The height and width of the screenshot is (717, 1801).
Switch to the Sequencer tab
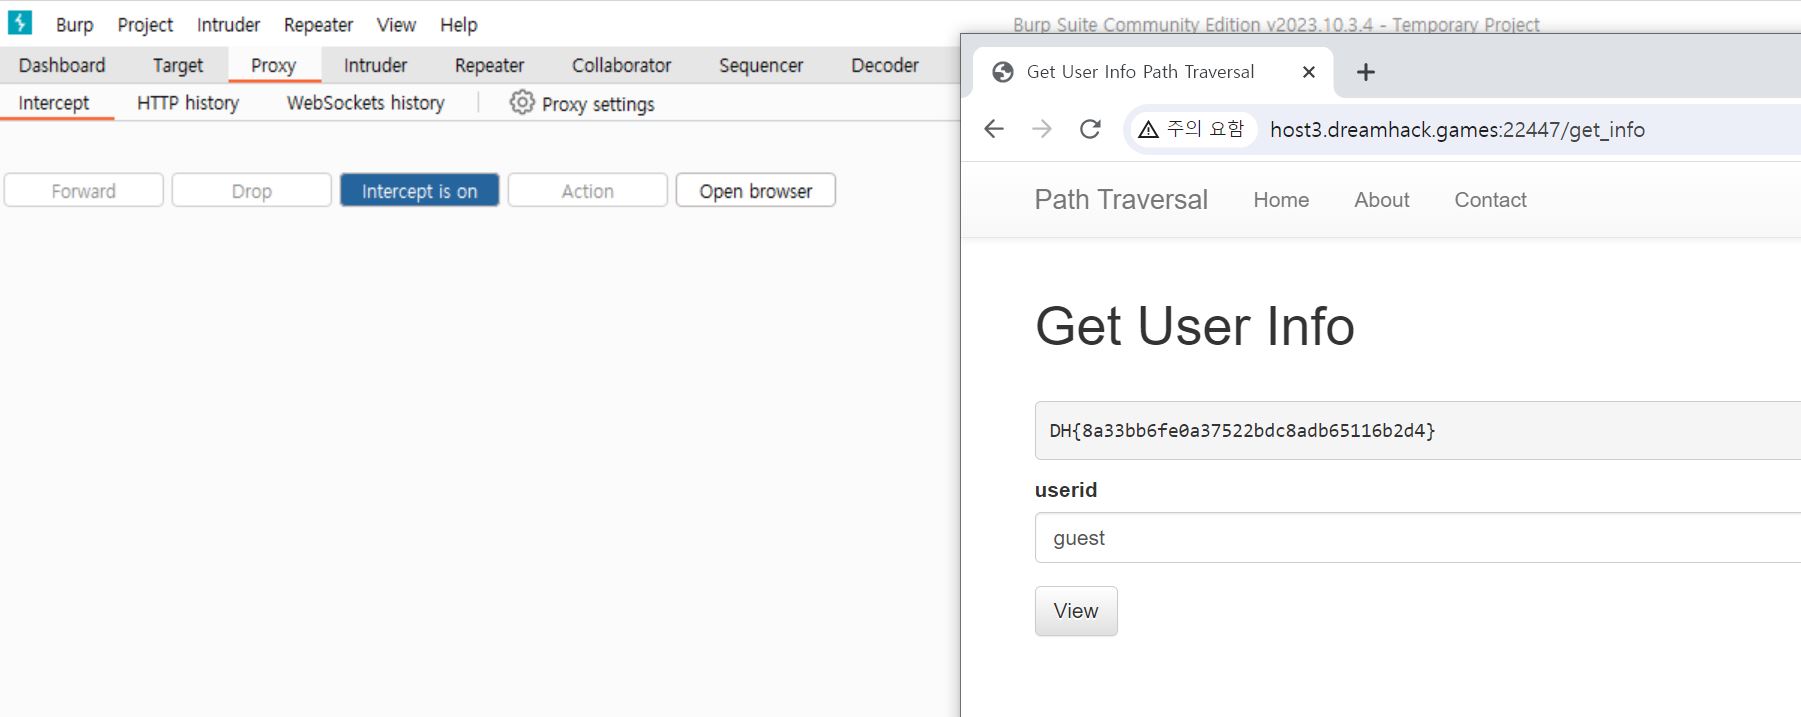761,65
